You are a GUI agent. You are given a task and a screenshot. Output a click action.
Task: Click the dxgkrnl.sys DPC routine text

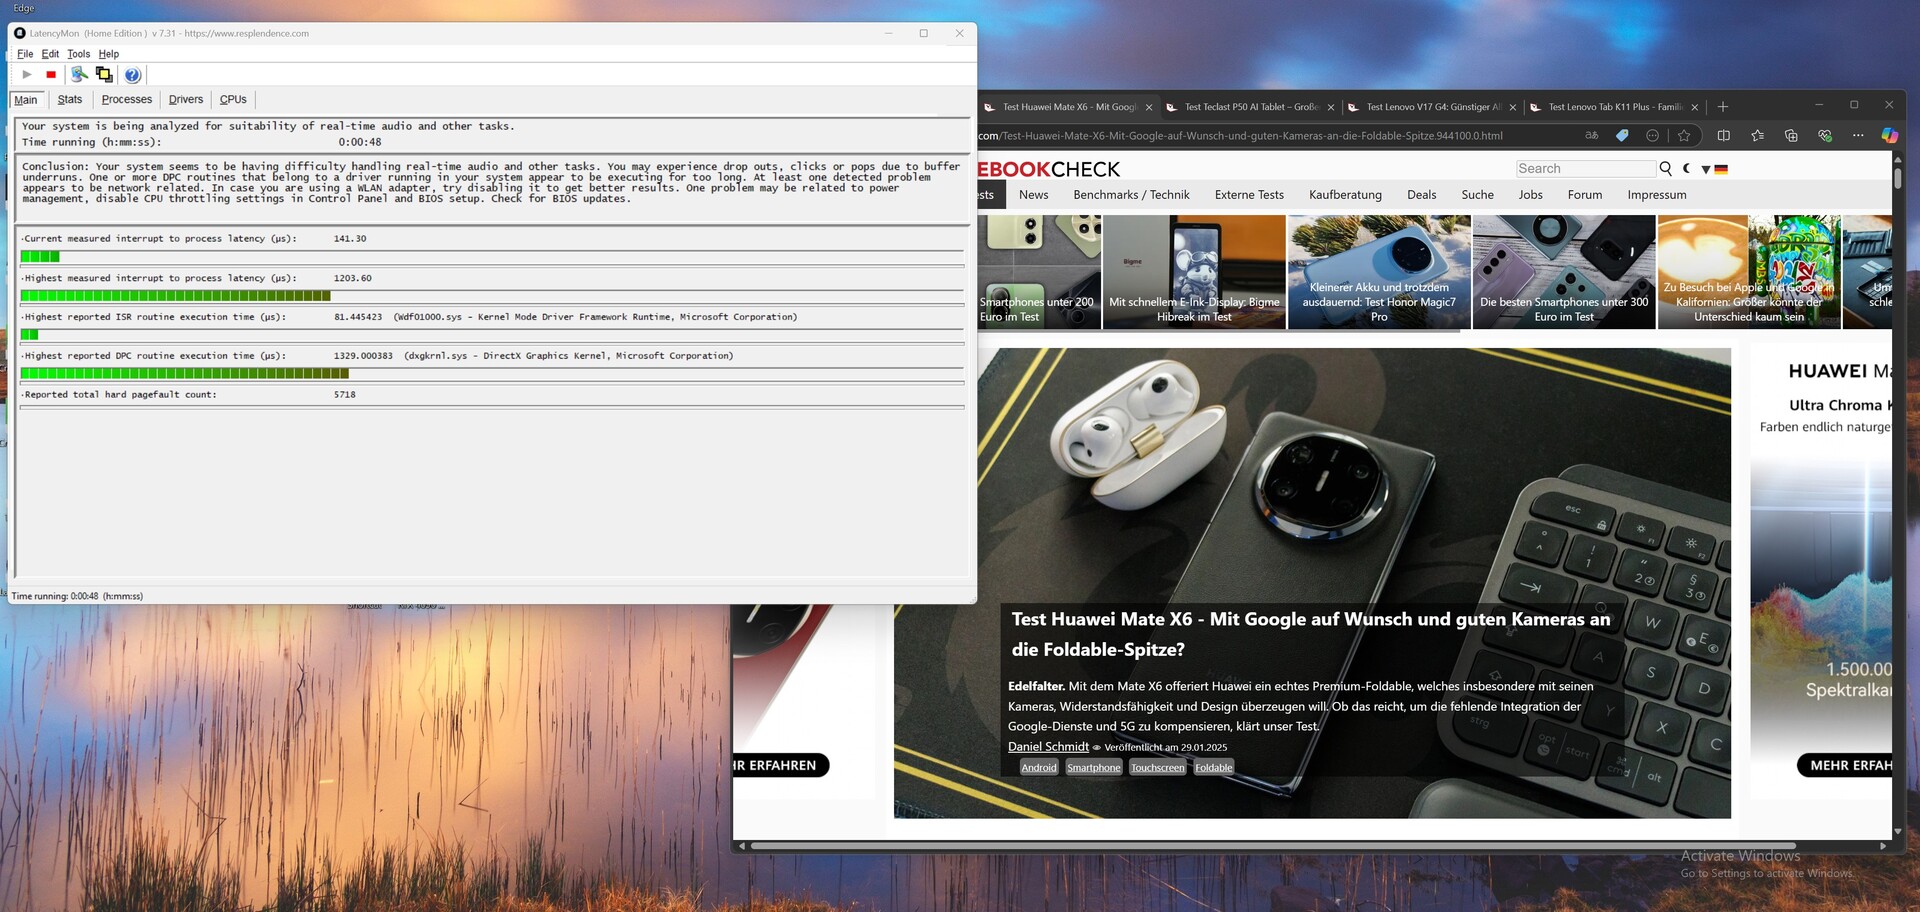pos(569,356)
